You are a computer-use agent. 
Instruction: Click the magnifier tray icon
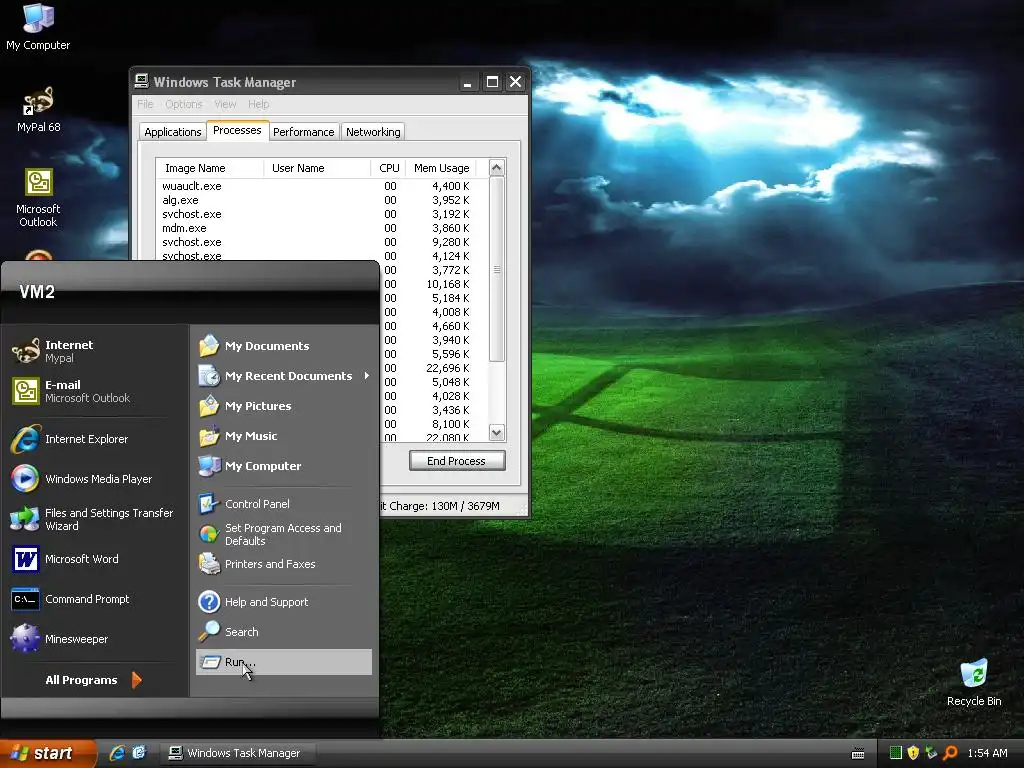coord(950,753)
